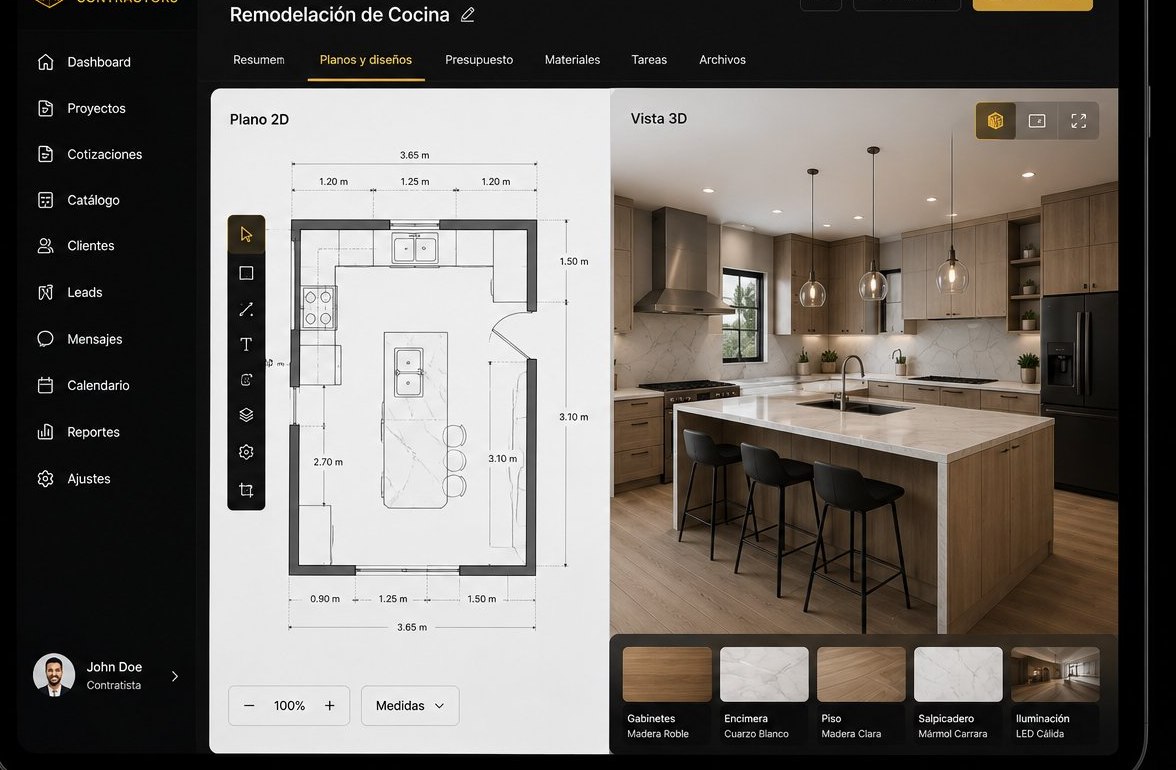Open the Calendario section

83,385
